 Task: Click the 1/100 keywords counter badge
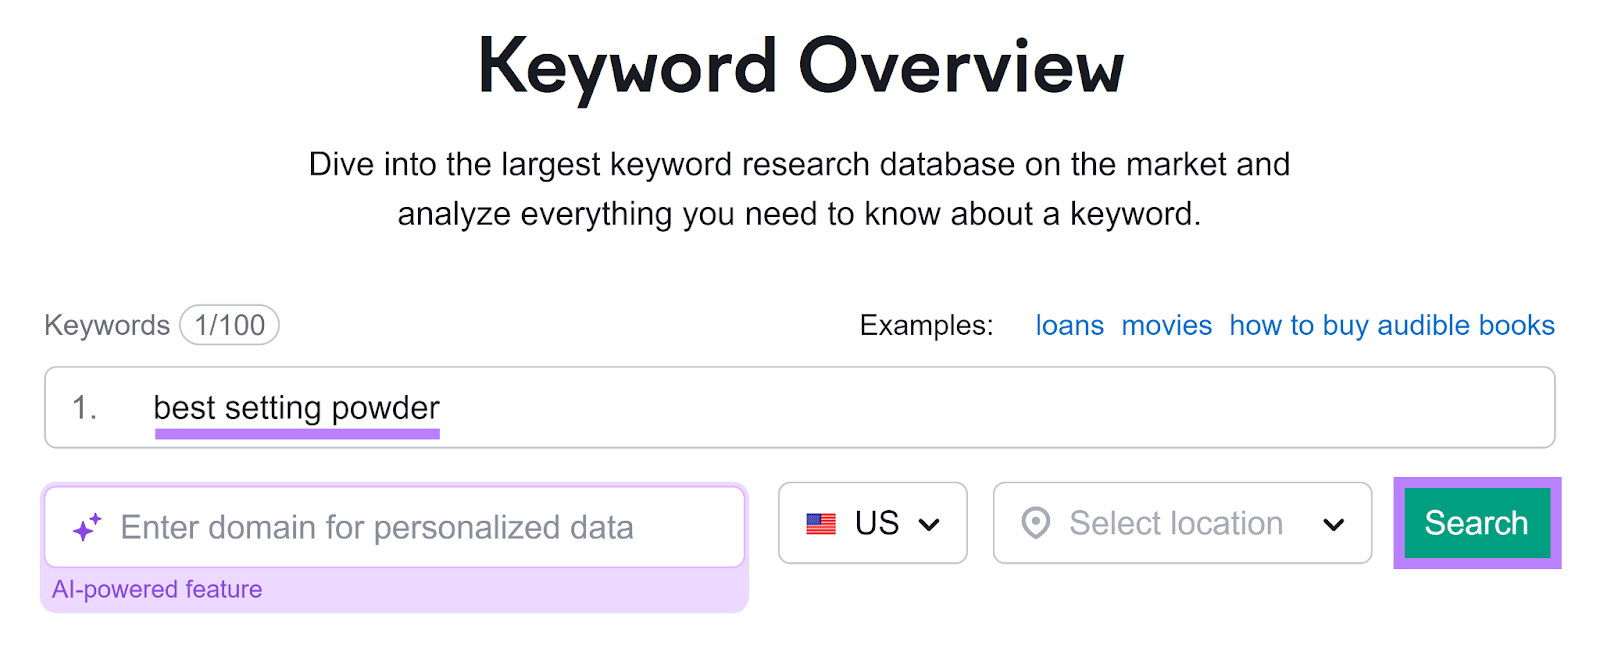click(x=229, y=324)
